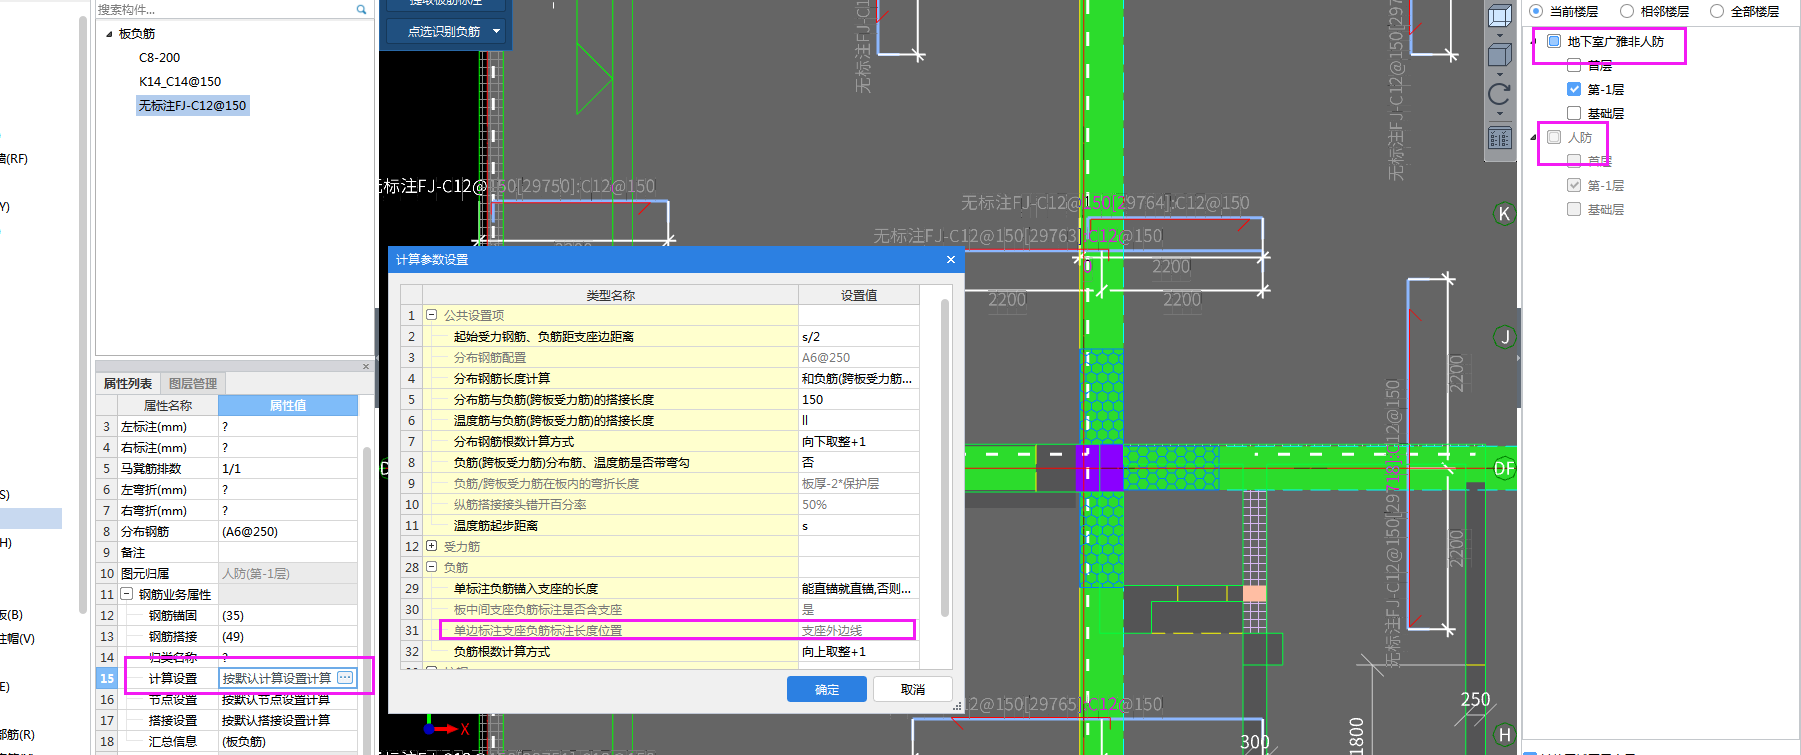The width and height of the screenshot is (1801, 755).
Task: Click the 备注 property value cell
Action: (x=288, y=552)
